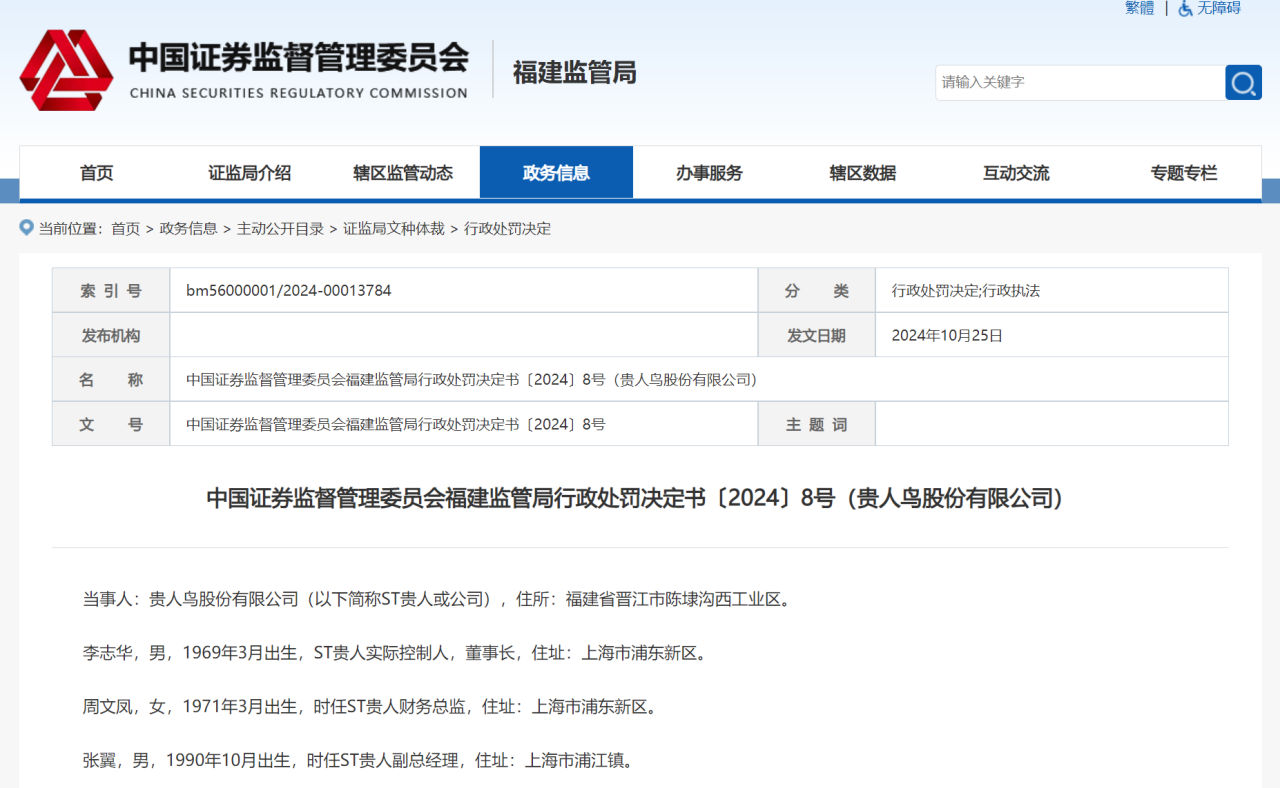This screenshot has height=788, width=1280.
Task: Click category value 行政处罚决定;行政执法
Action: [966, 291]
